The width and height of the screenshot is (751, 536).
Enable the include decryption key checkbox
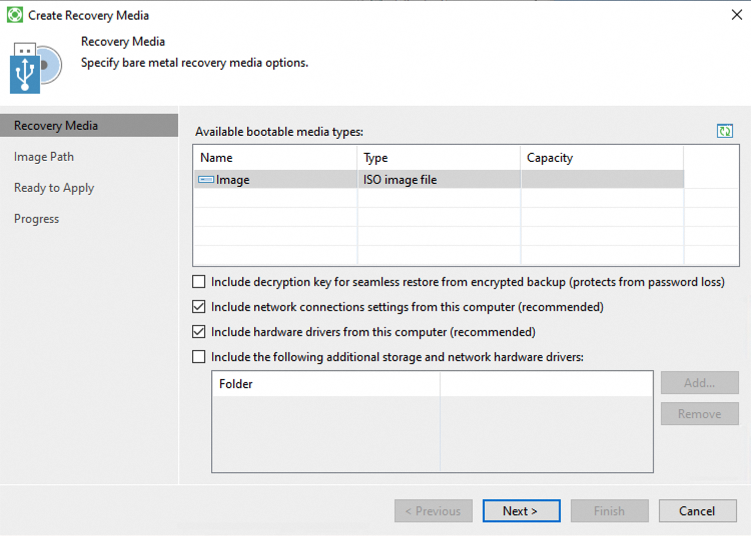tap(199, 282)
